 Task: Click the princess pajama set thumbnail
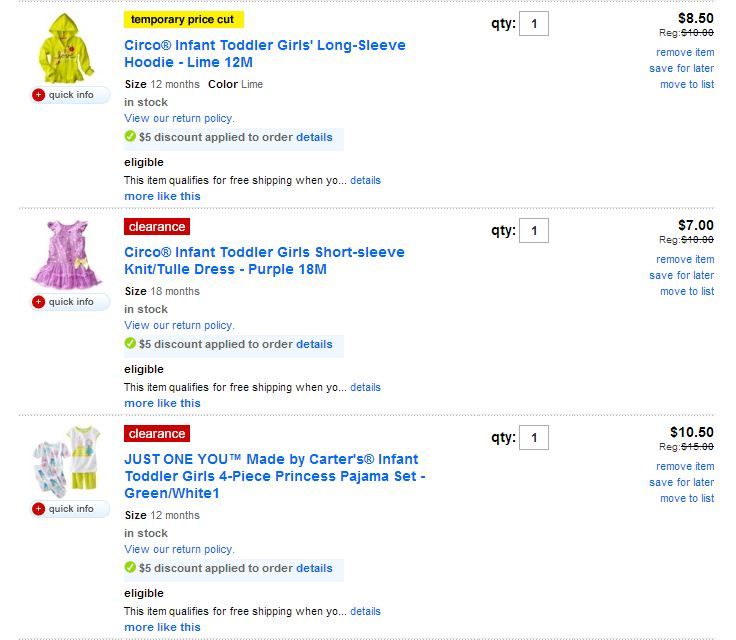click(x=65, y=460)
